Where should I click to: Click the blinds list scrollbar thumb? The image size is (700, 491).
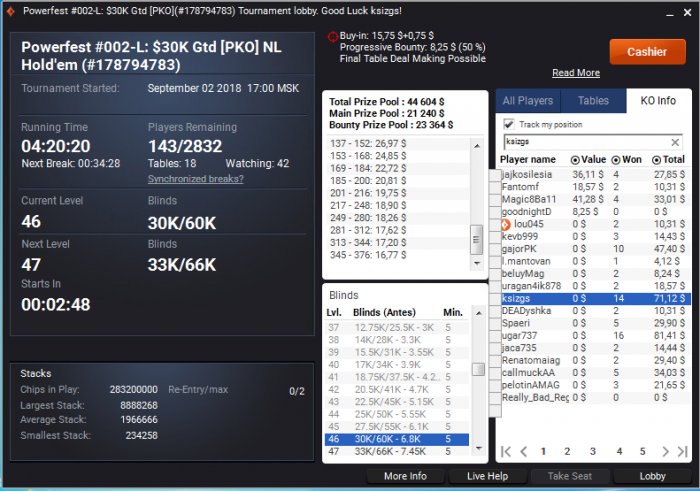tap(478, 369)
